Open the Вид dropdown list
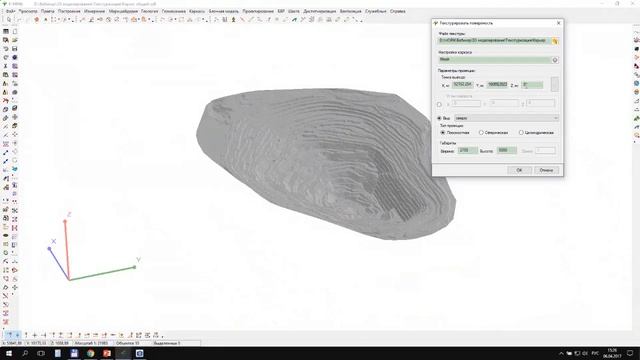The image size is (640, 360). tap(507, 118)
